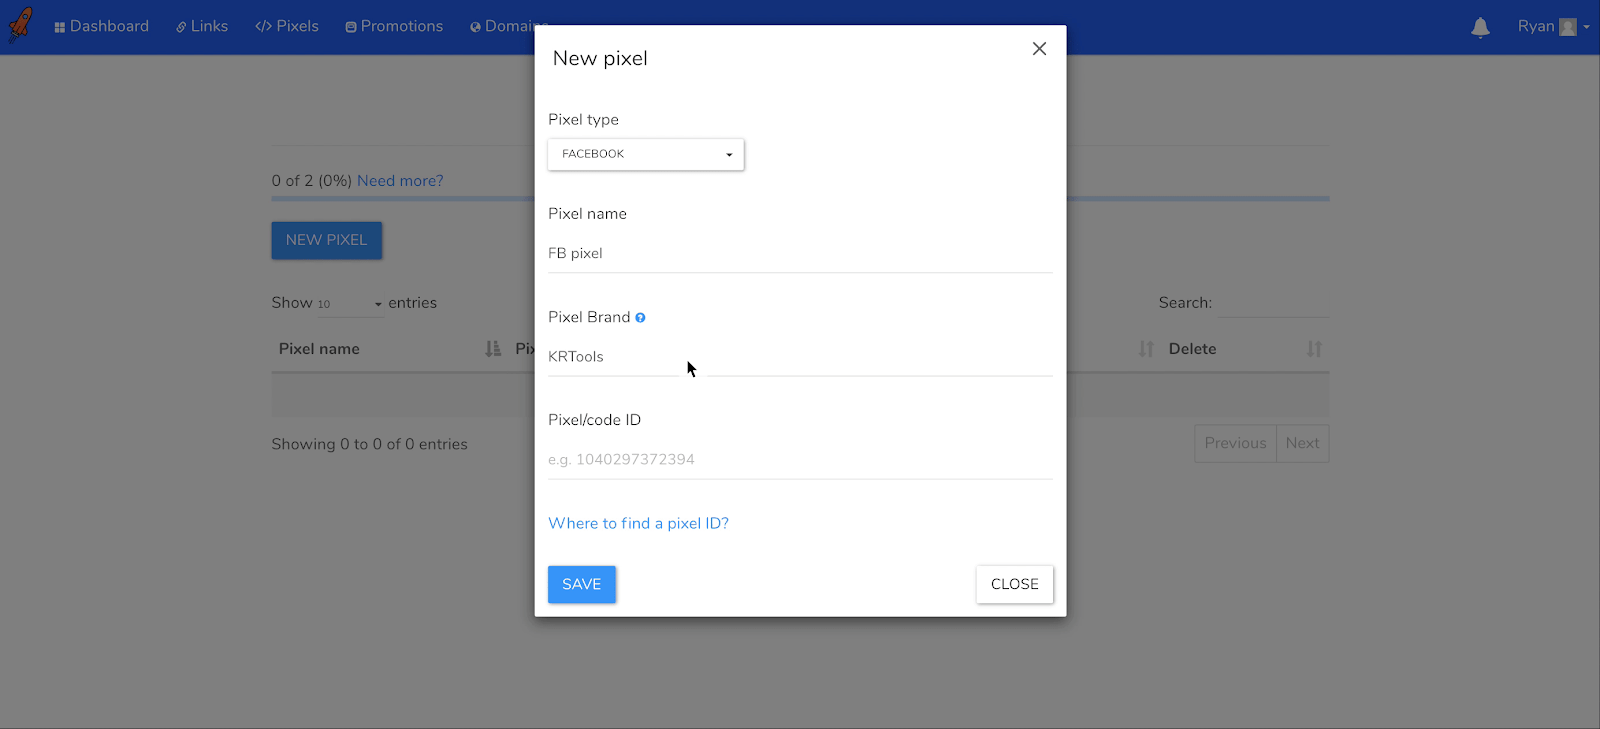Sort by Pixel name column icon

coord(493,349)
